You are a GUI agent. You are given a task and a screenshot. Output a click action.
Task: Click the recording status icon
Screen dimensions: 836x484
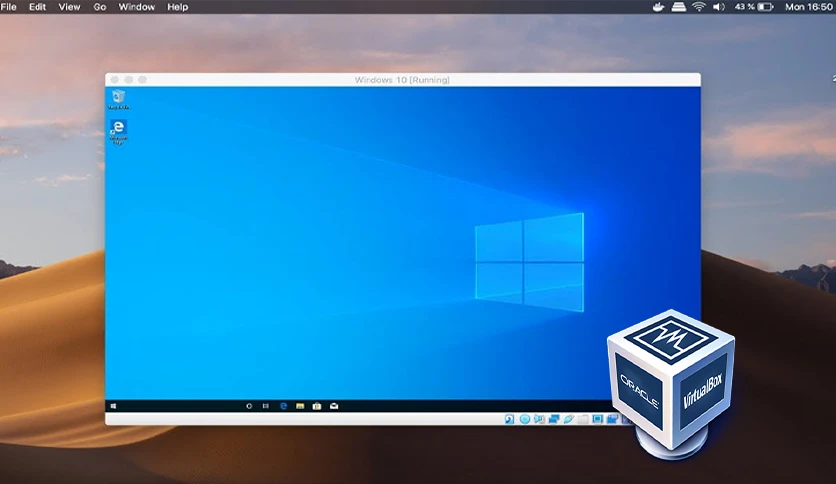(x=612, y=420)
